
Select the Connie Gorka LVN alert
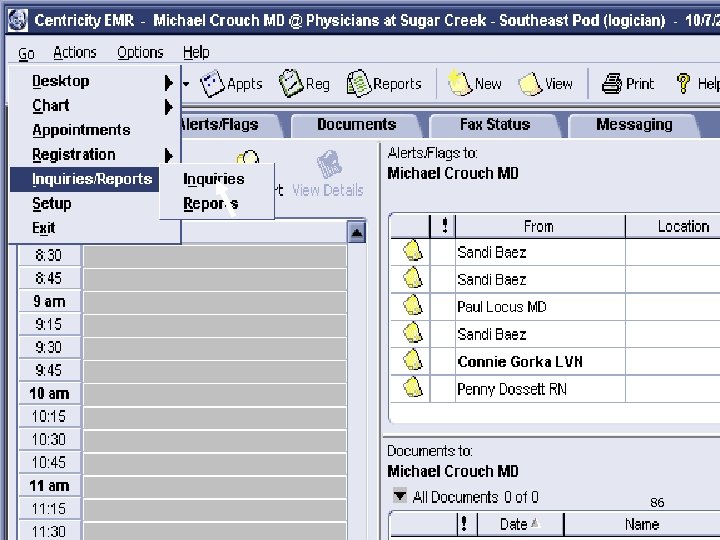tap(555, 361)
